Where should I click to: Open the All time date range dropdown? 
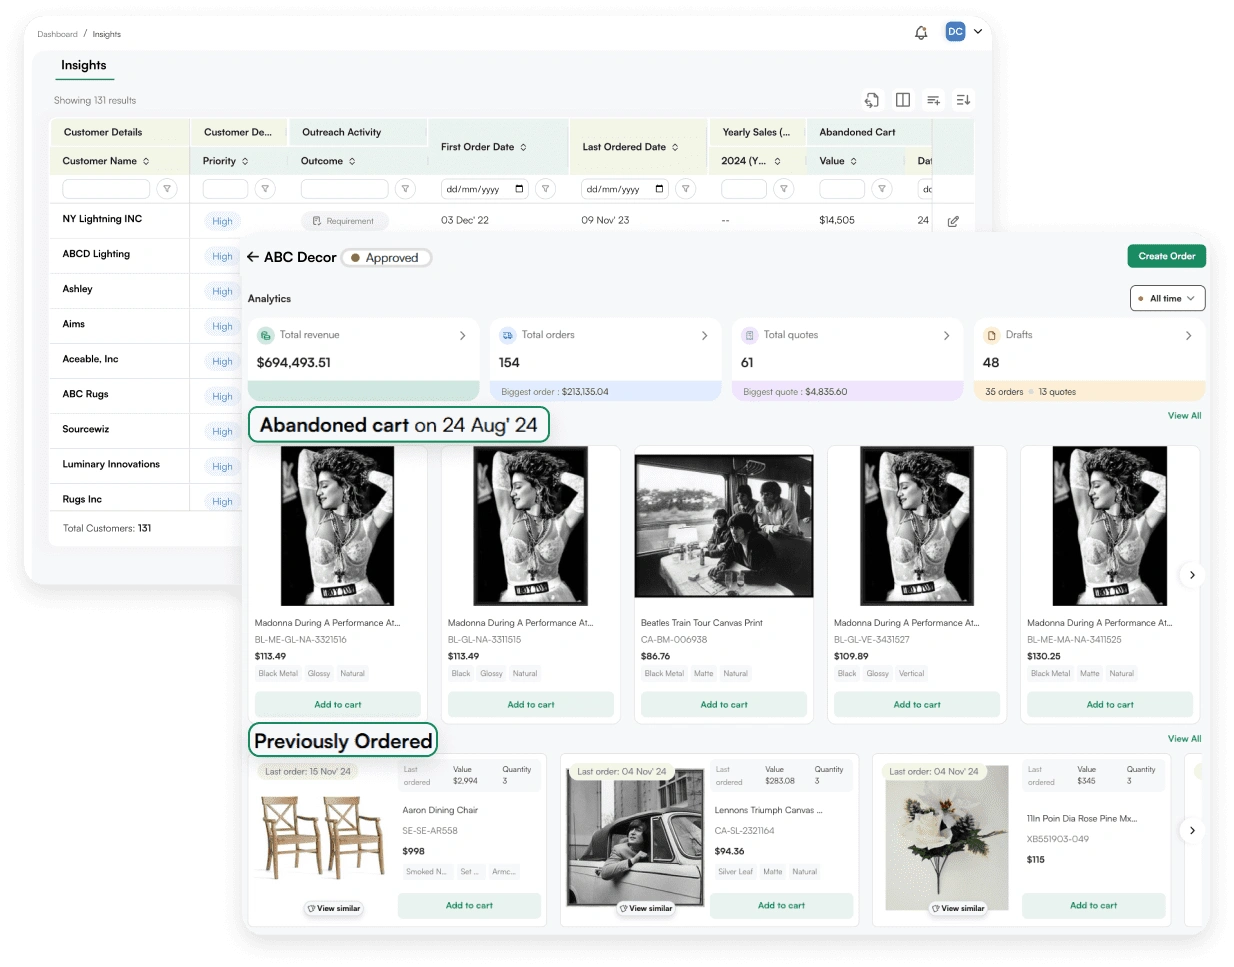pos(1167,297)
